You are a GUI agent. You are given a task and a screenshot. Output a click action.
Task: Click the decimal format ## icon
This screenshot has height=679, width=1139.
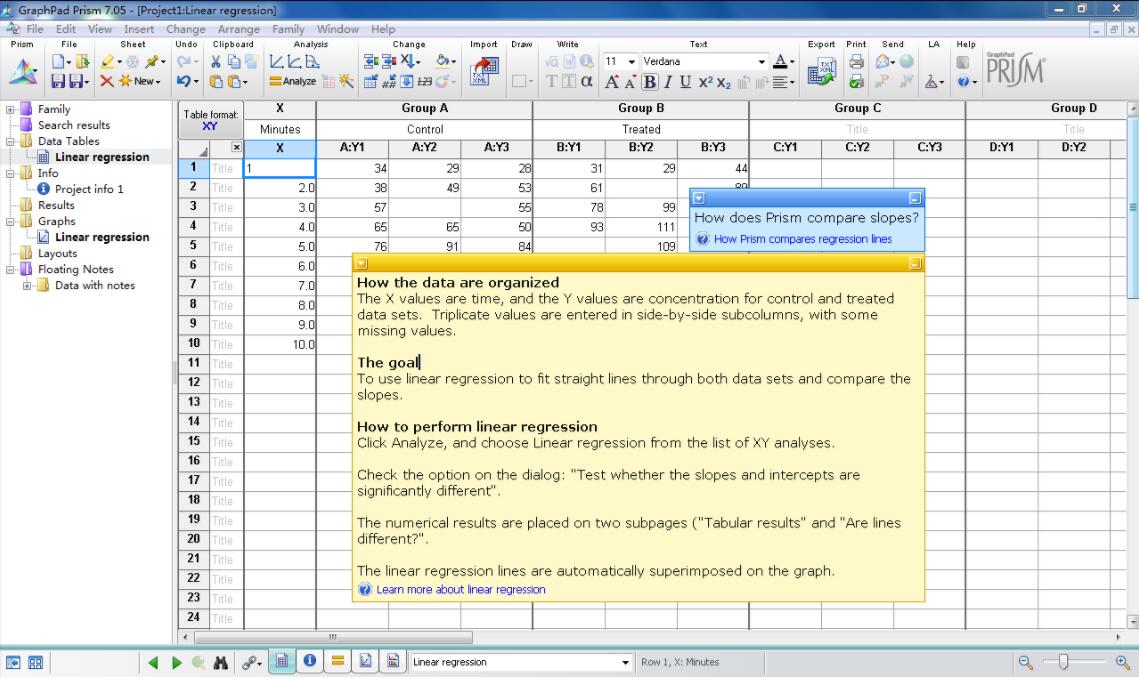tap(389, 81)
